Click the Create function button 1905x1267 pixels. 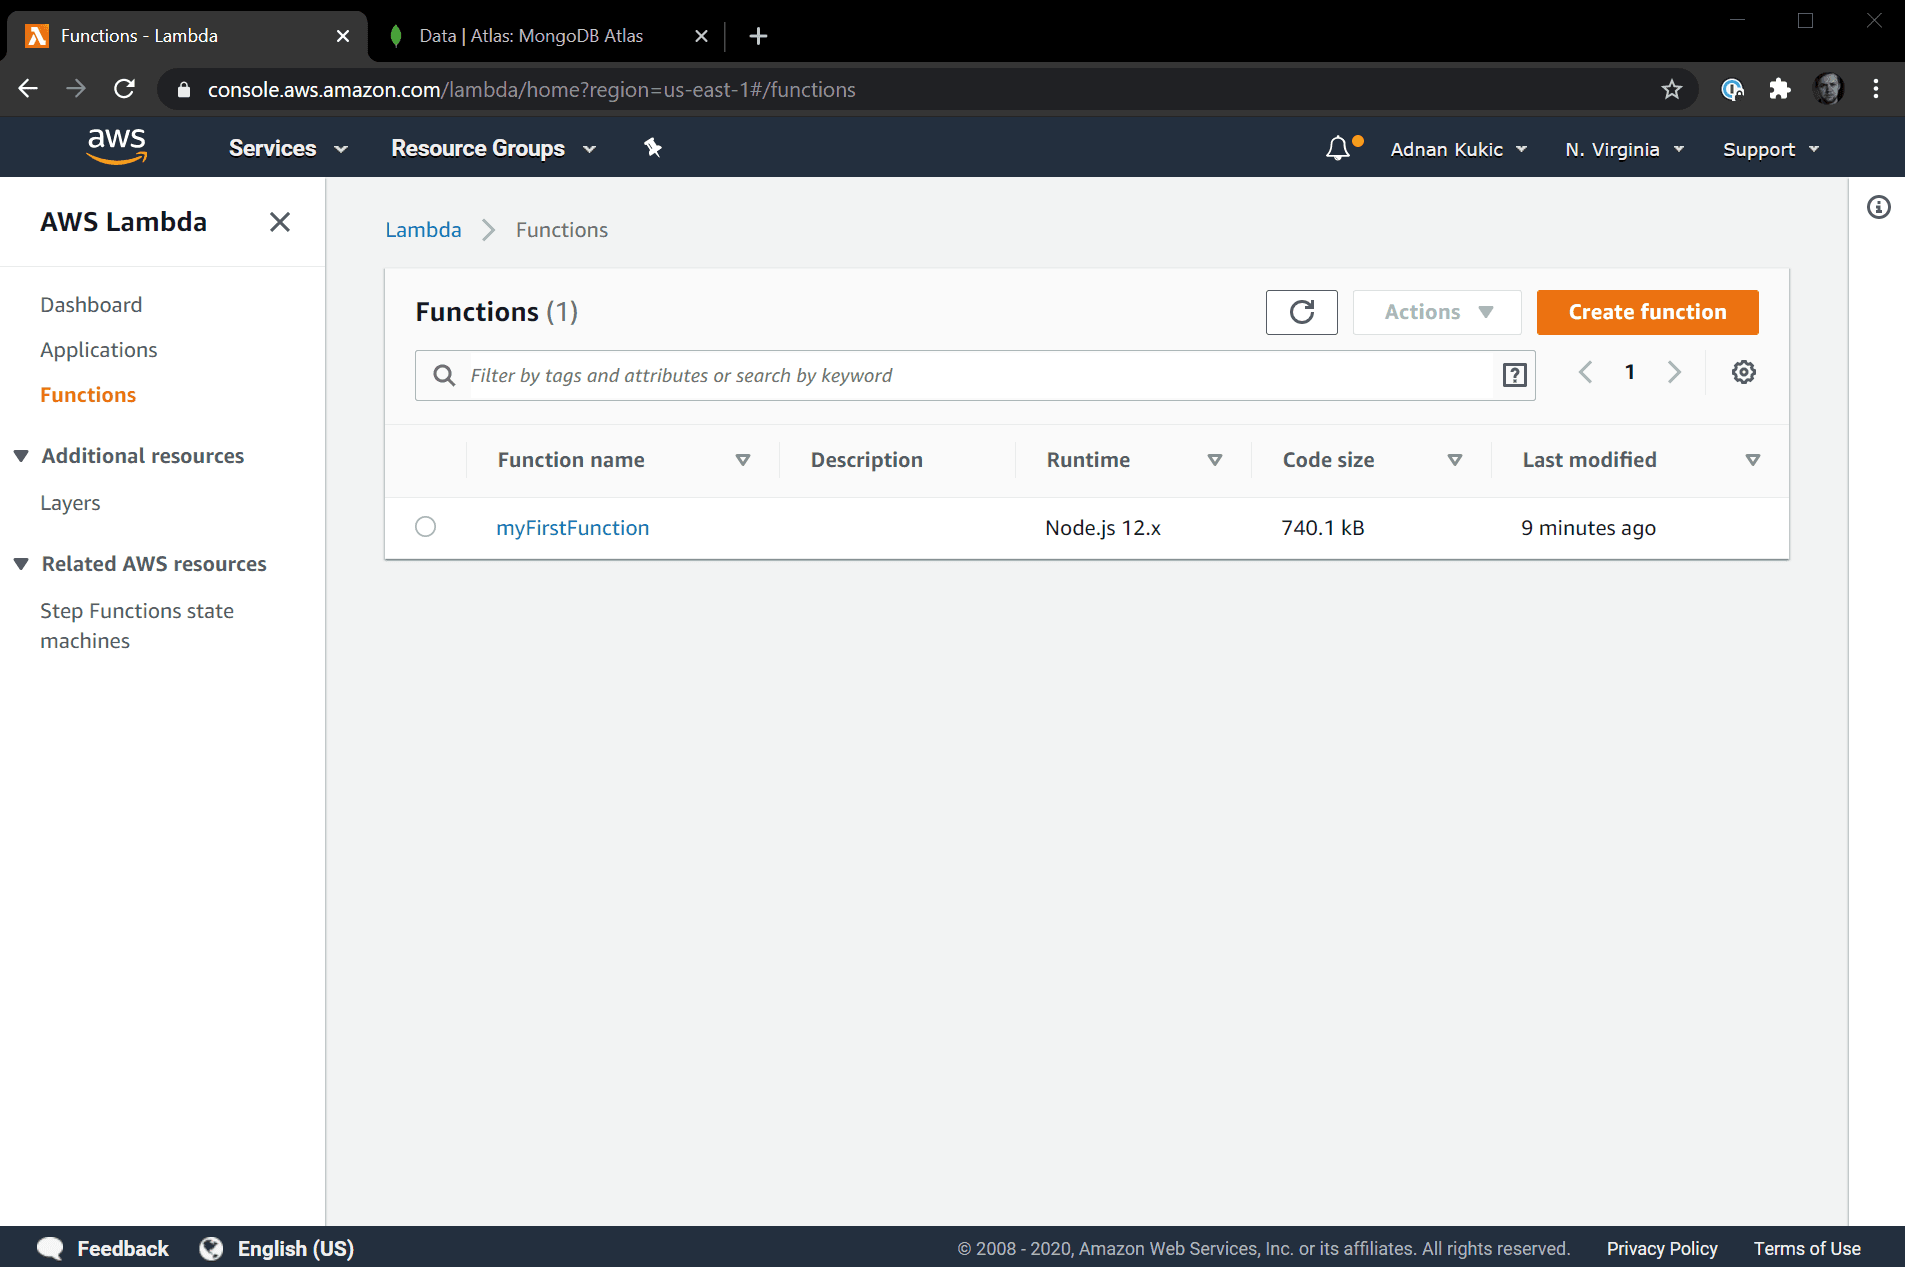click(x=1647, y=312)
